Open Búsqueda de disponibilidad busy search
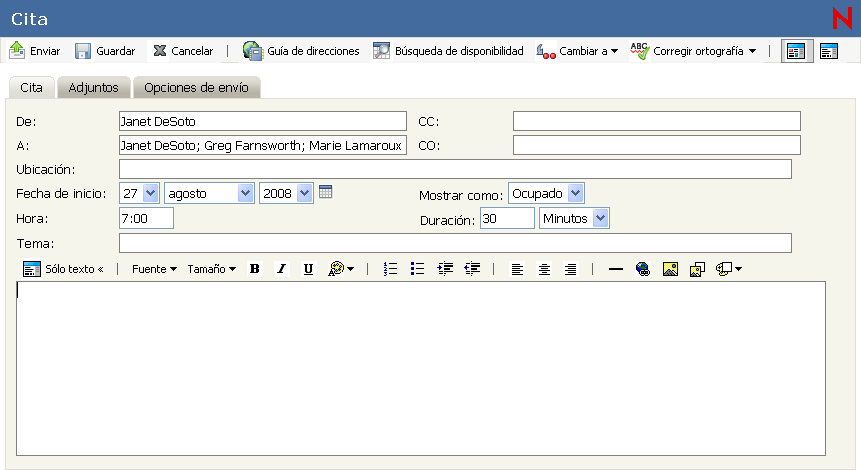Viewport: 861px width, 470px height. point(448,51)
